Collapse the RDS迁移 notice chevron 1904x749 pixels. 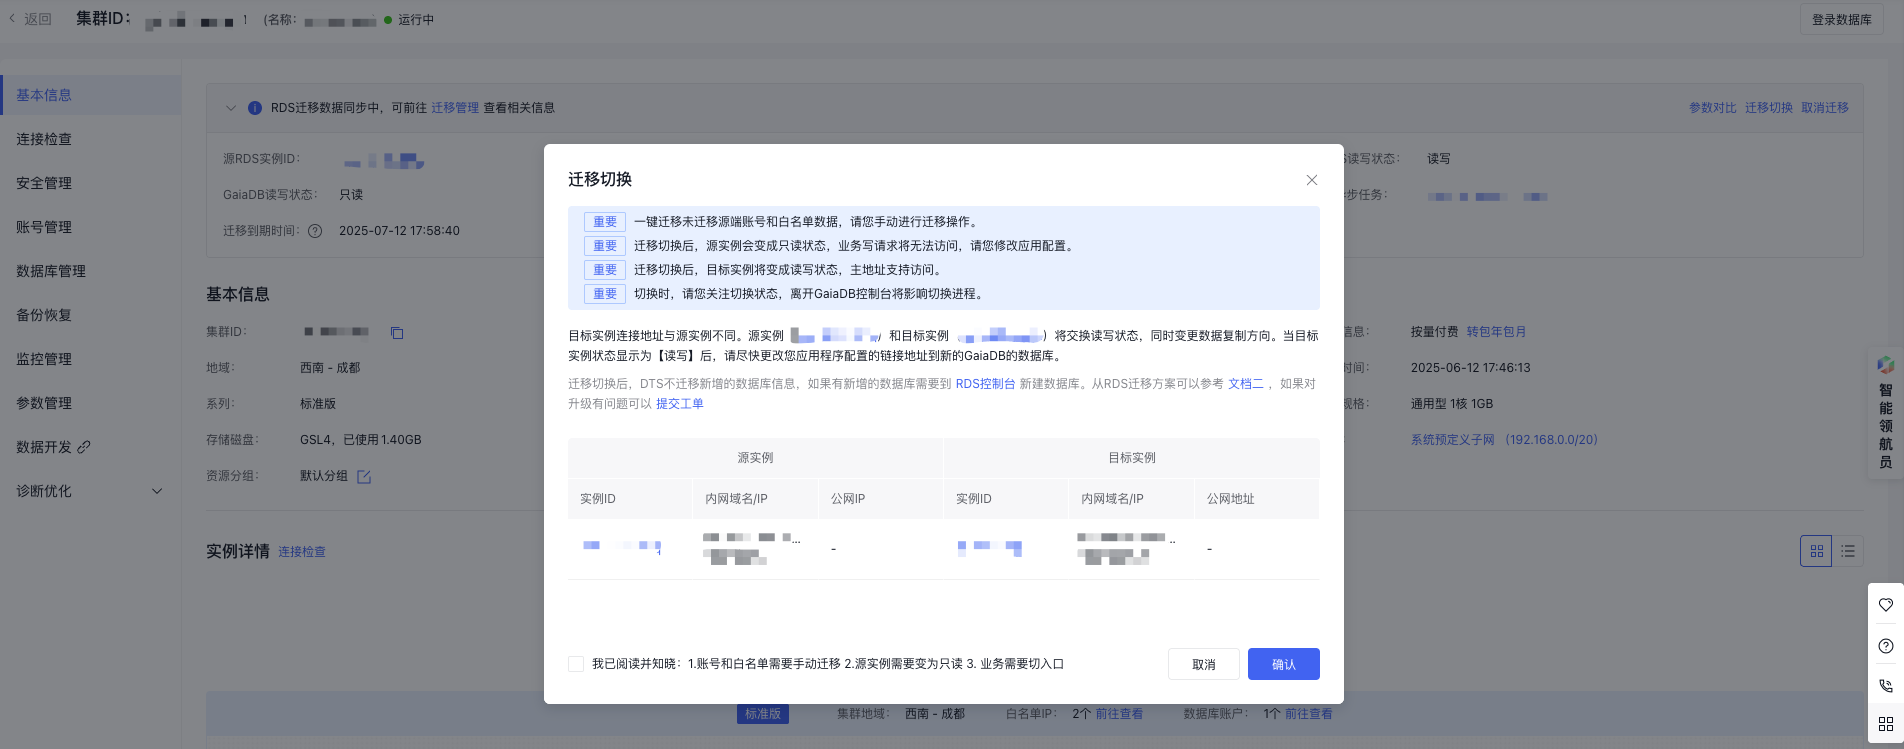(231, 108)
